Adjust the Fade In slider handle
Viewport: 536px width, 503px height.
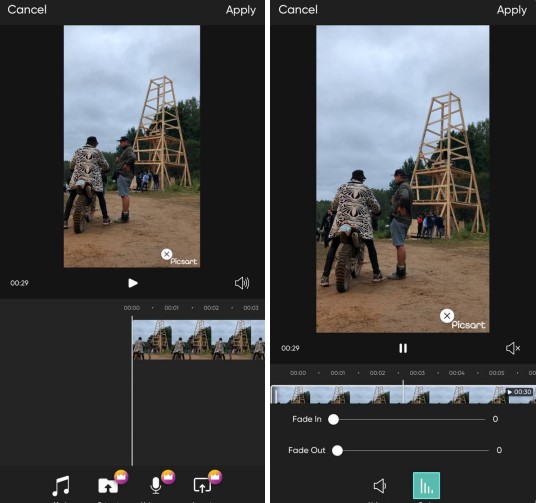pyautogui.click(x=333, y=419)
